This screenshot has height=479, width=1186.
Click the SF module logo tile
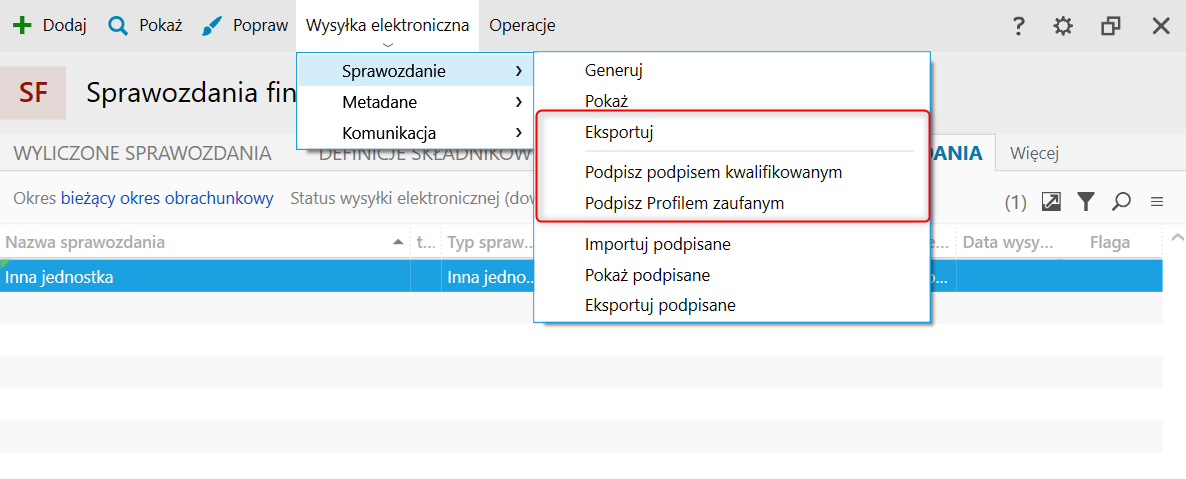pyautogui.click(x=33, y=92)
